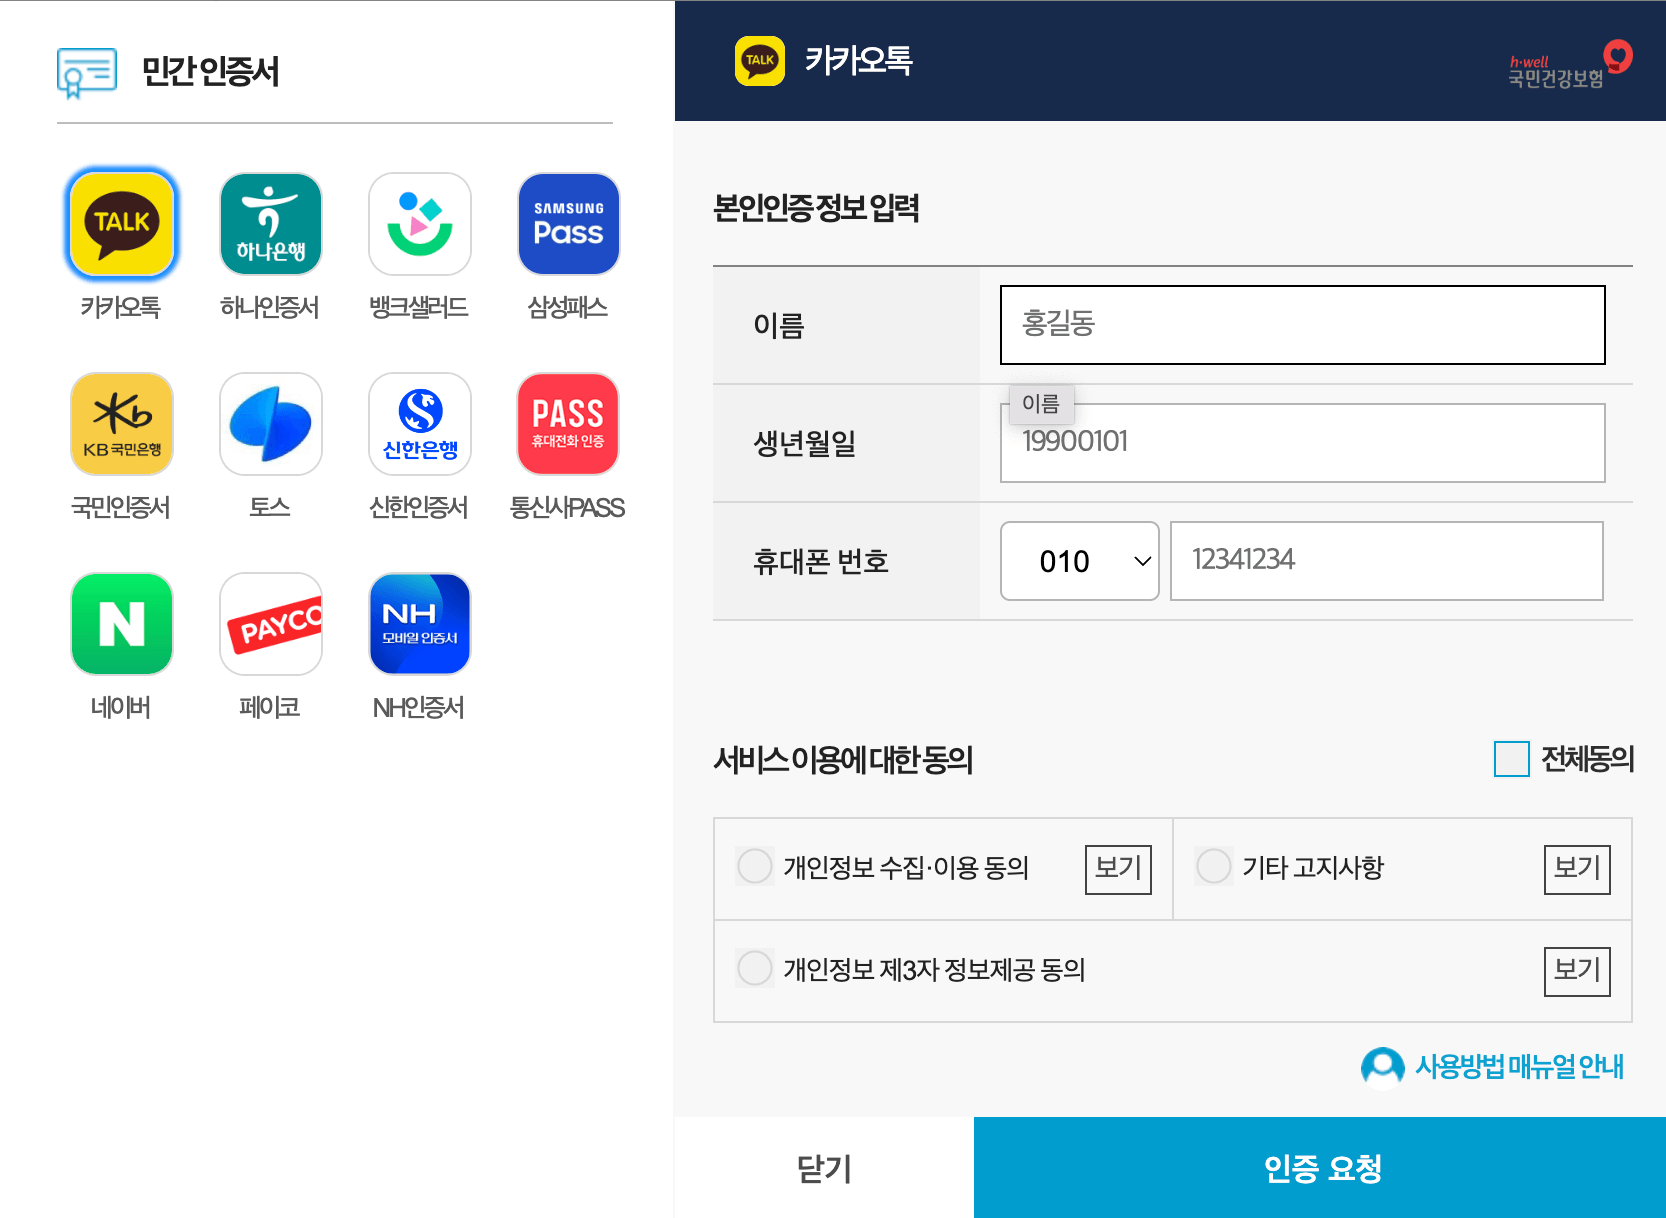This screenshot has height=1218, width=1666.
Task: Select the 하나인증서 icon
Action: pyautogui.click(x=270, y=223)
